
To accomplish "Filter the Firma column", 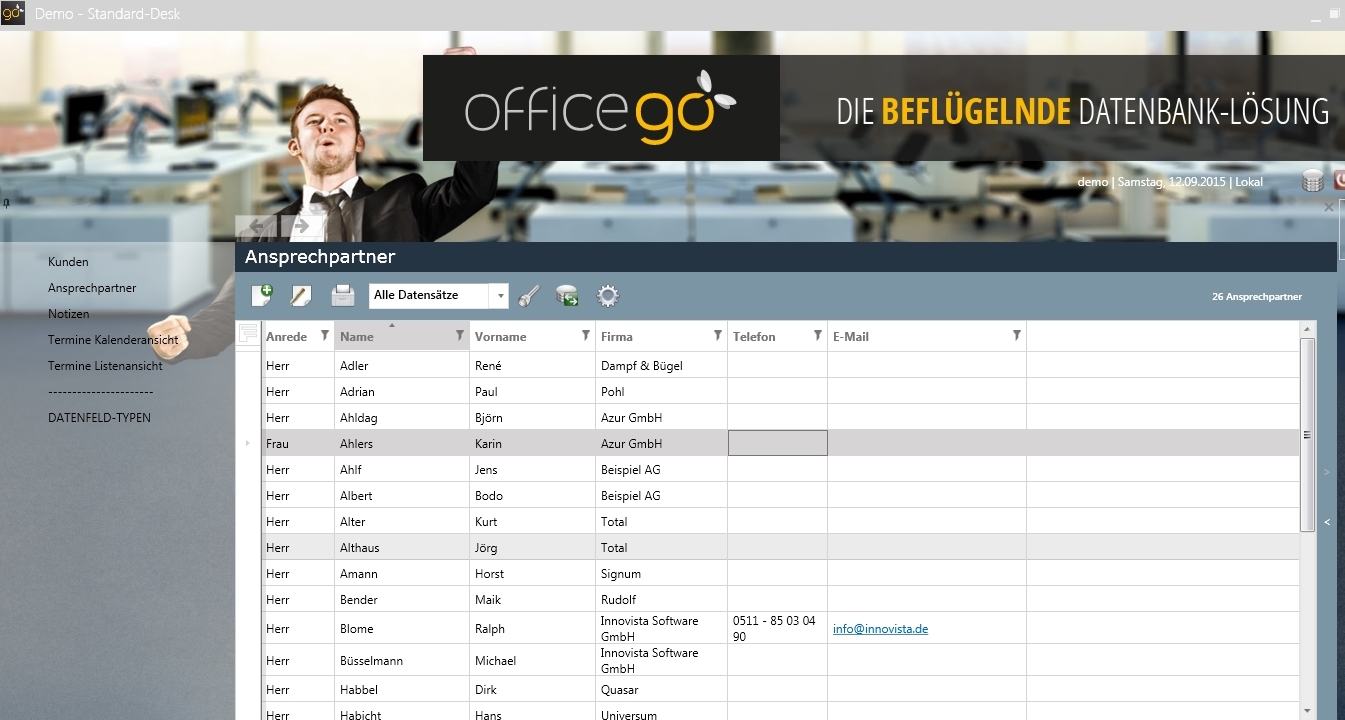I will (x=718, y=335).
